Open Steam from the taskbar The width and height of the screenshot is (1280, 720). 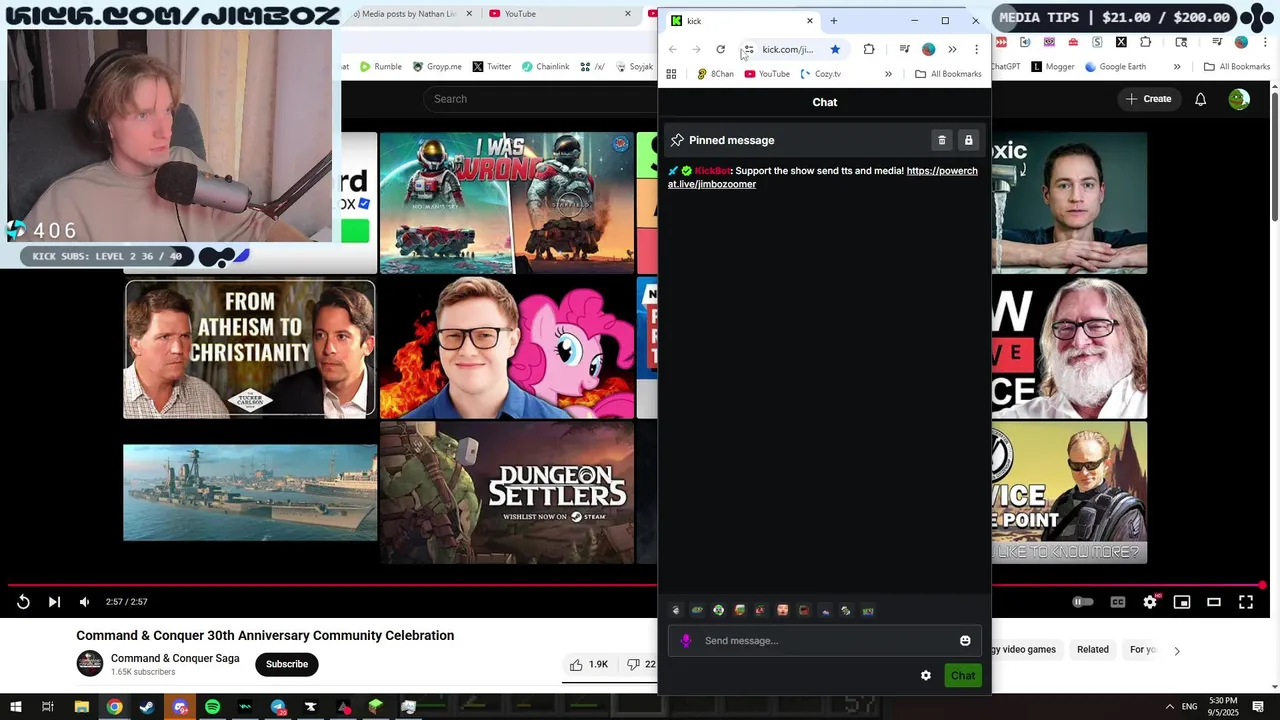click(x=147, y=707)
